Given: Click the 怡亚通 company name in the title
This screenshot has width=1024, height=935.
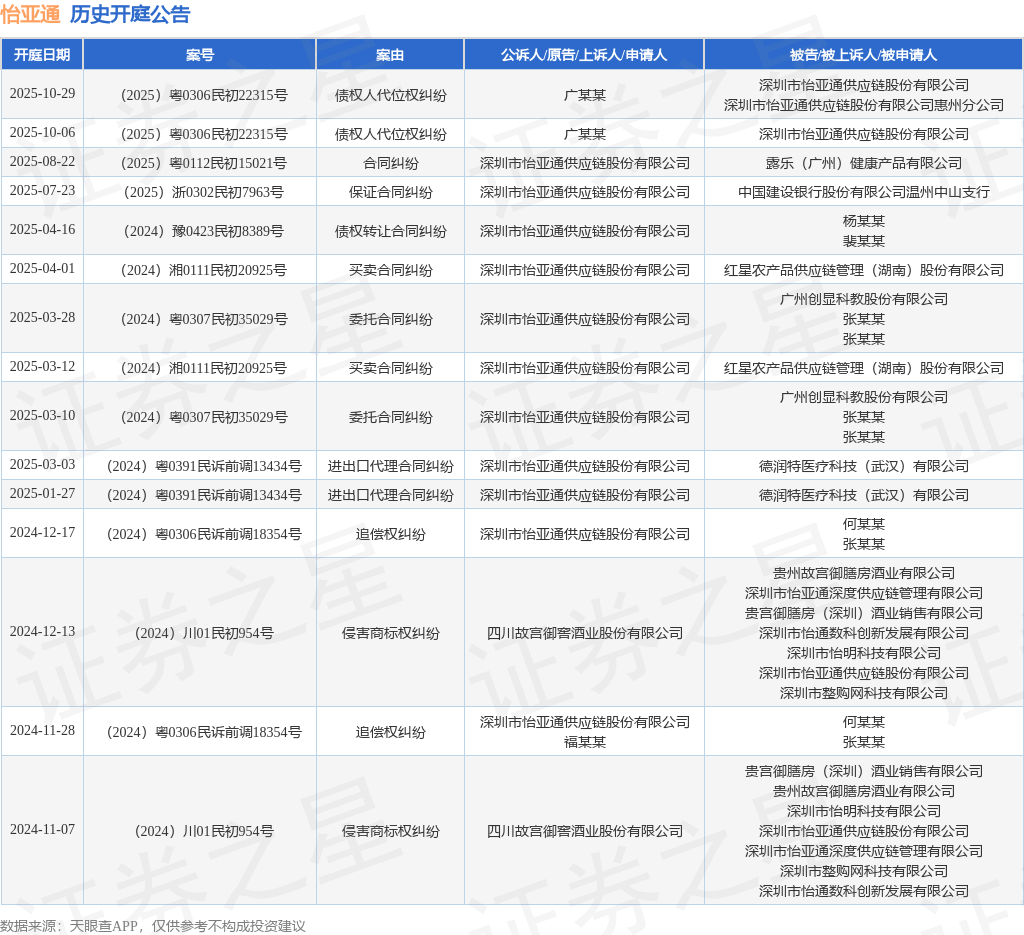Looking at the screenshot, I should (30, 14).
